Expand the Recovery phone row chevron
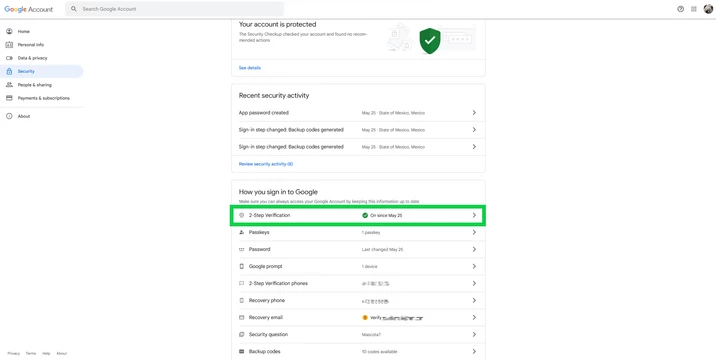This screenshot has height=360, width=716. tap(474, 301)
